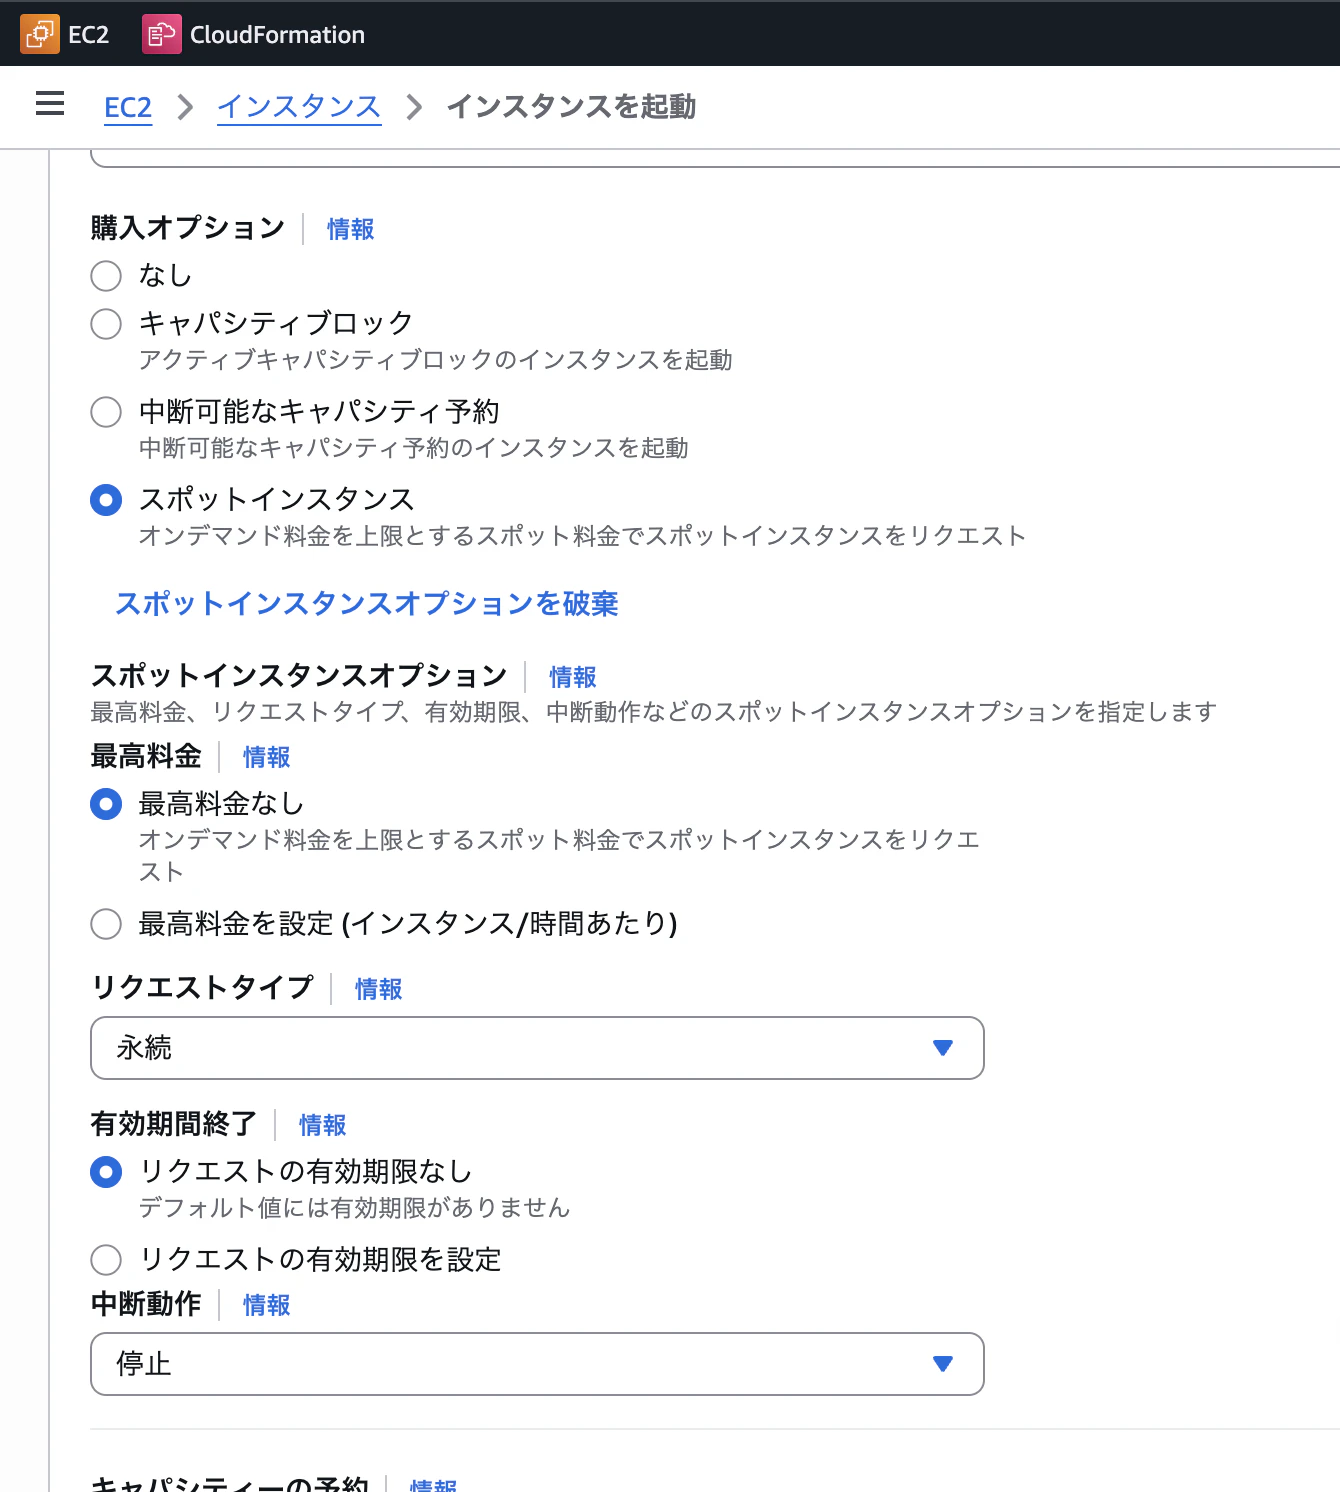Open 情報 link beside 中断動作
This screenshot has height=1492, width=1340.
coord(267,1305)
